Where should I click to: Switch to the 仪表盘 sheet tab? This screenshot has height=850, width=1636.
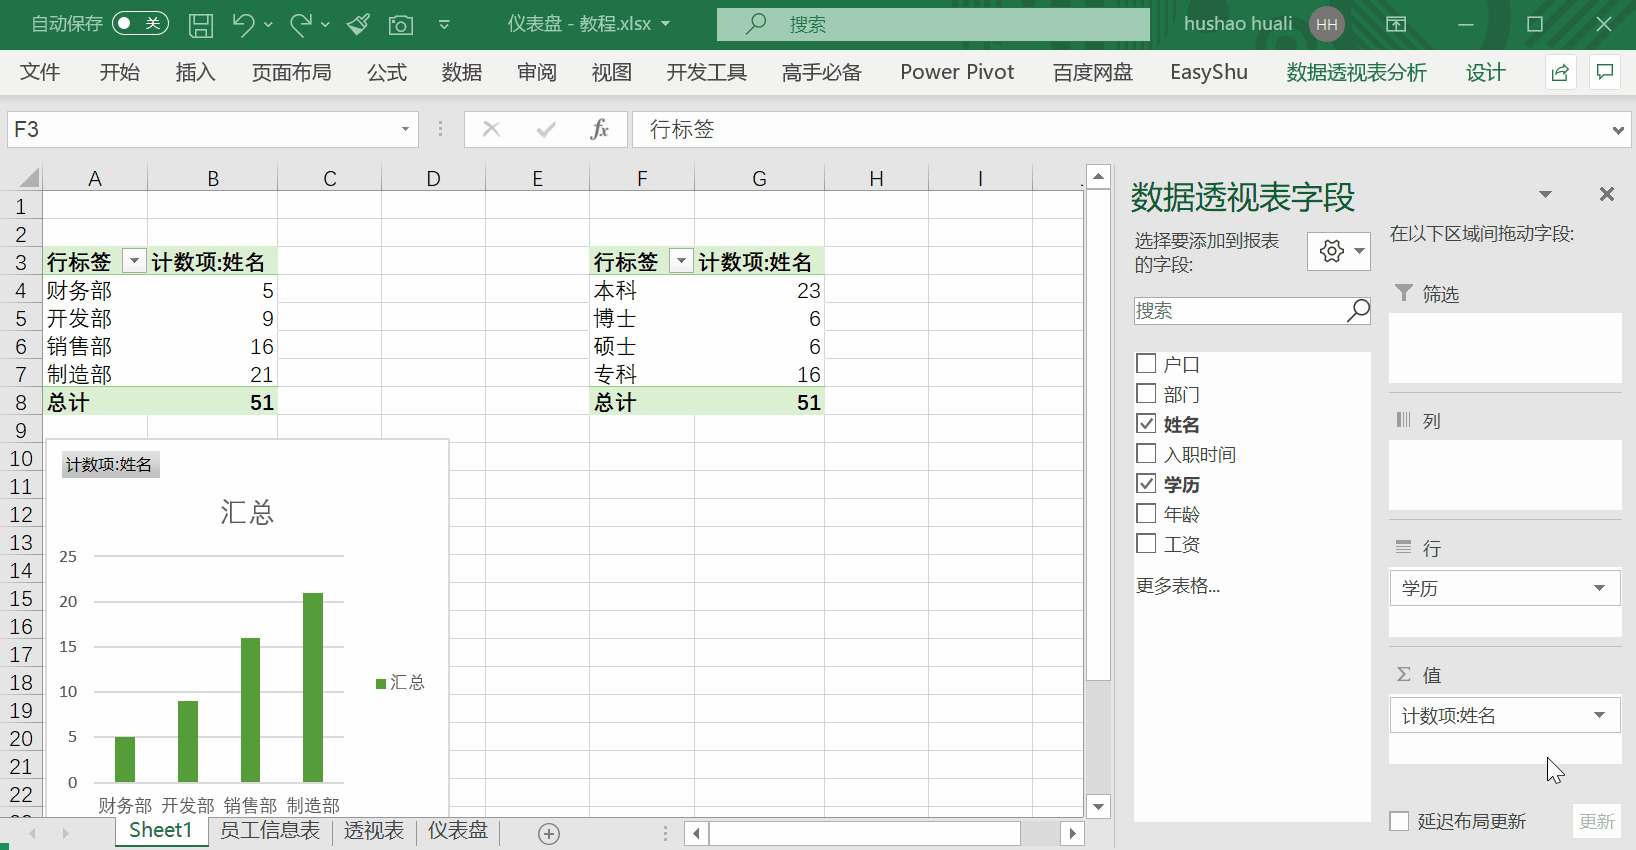pos(458,831)
